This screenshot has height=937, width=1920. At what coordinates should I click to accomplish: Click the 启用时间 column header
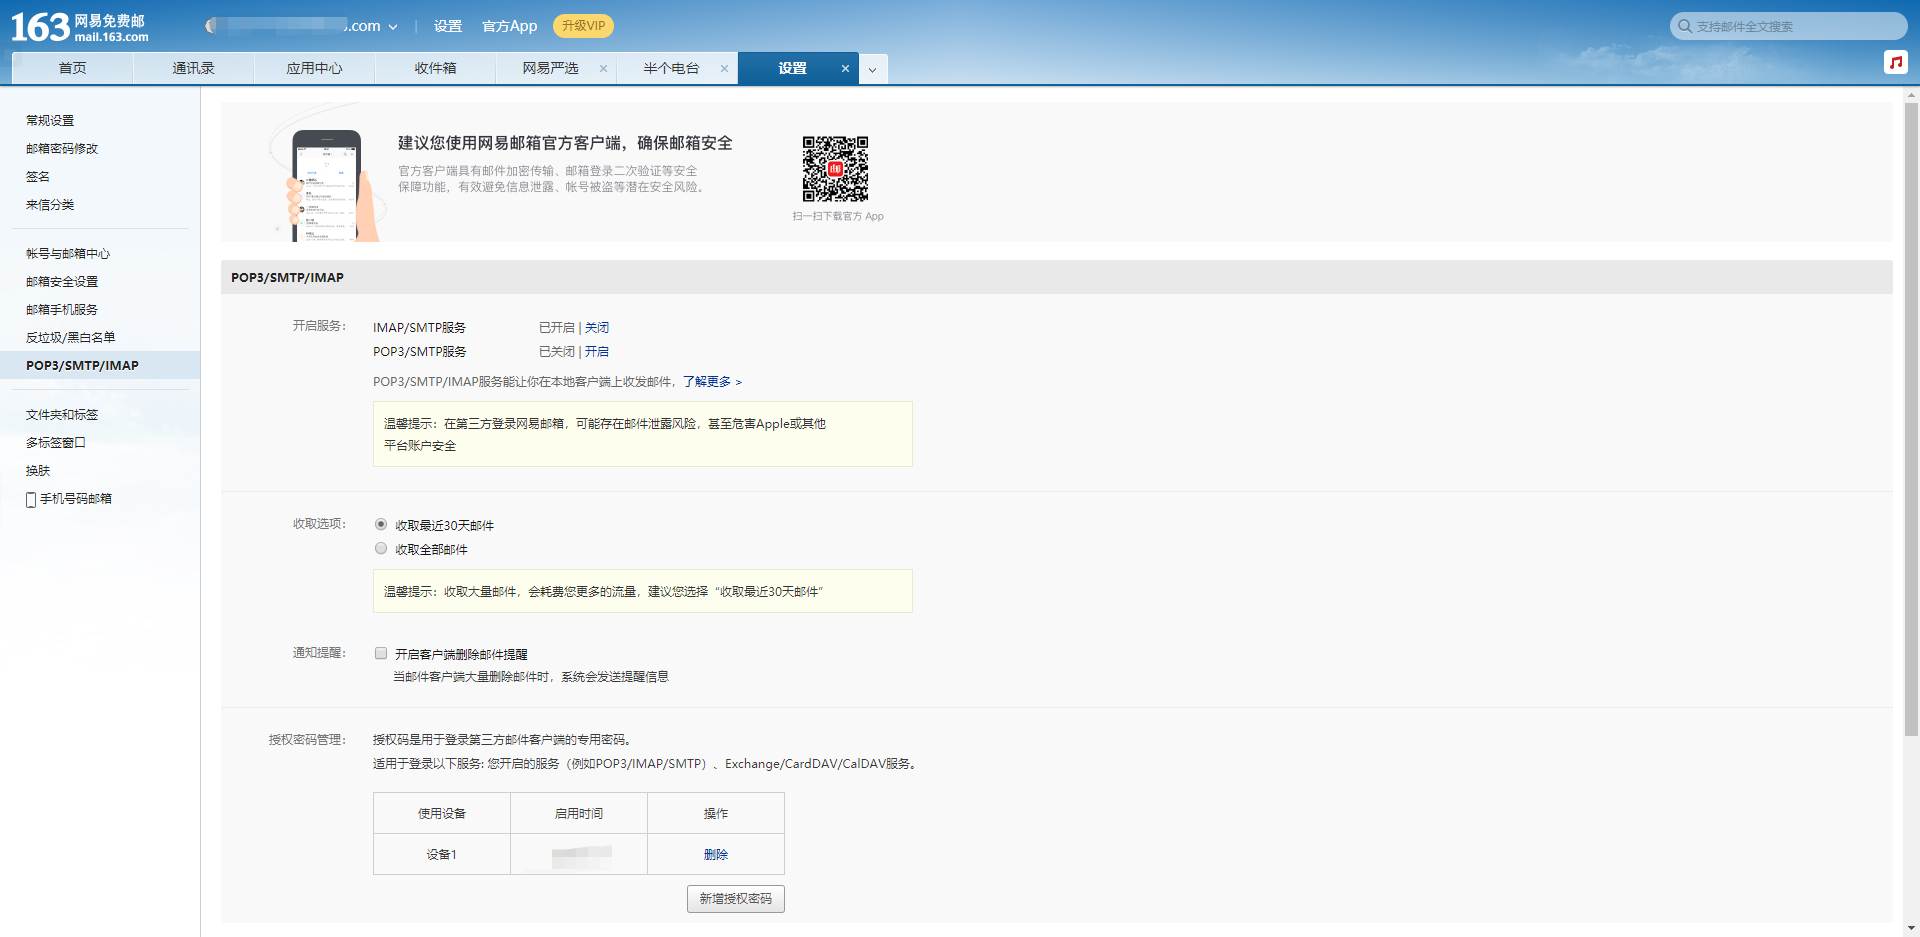(579, 814)
